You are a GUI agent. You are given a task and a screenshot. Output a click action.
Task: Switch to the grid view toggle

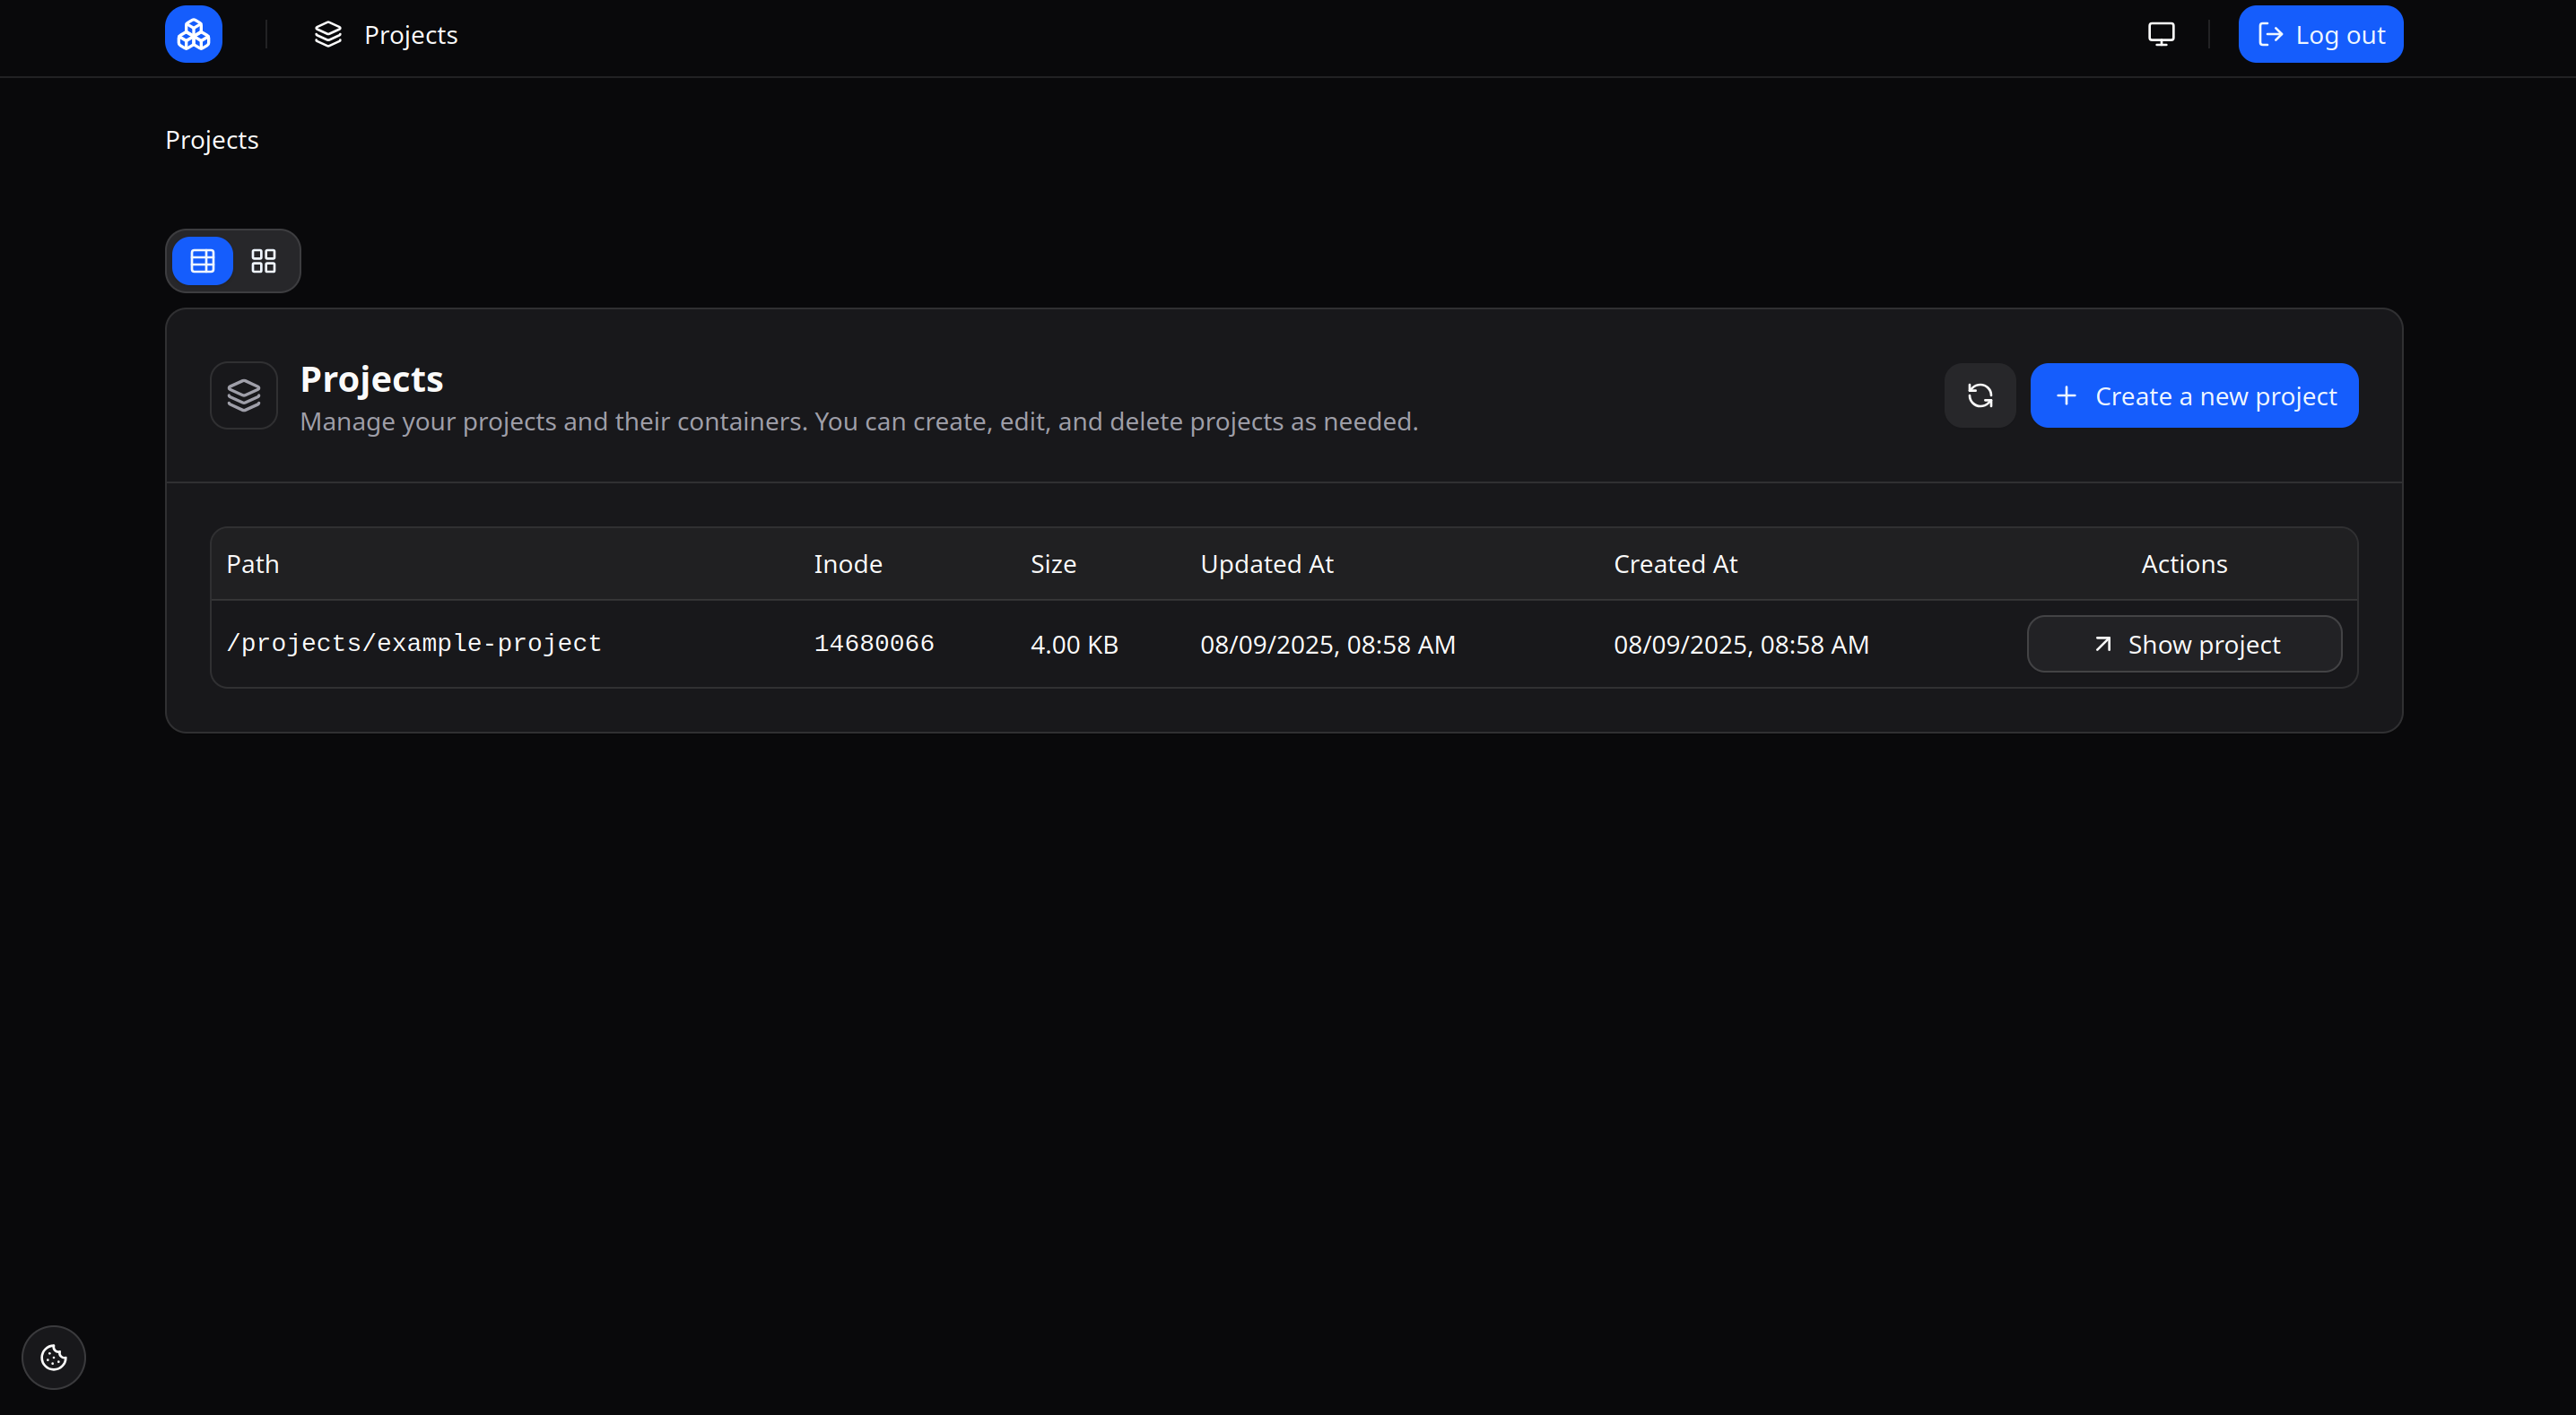[264, 261]
